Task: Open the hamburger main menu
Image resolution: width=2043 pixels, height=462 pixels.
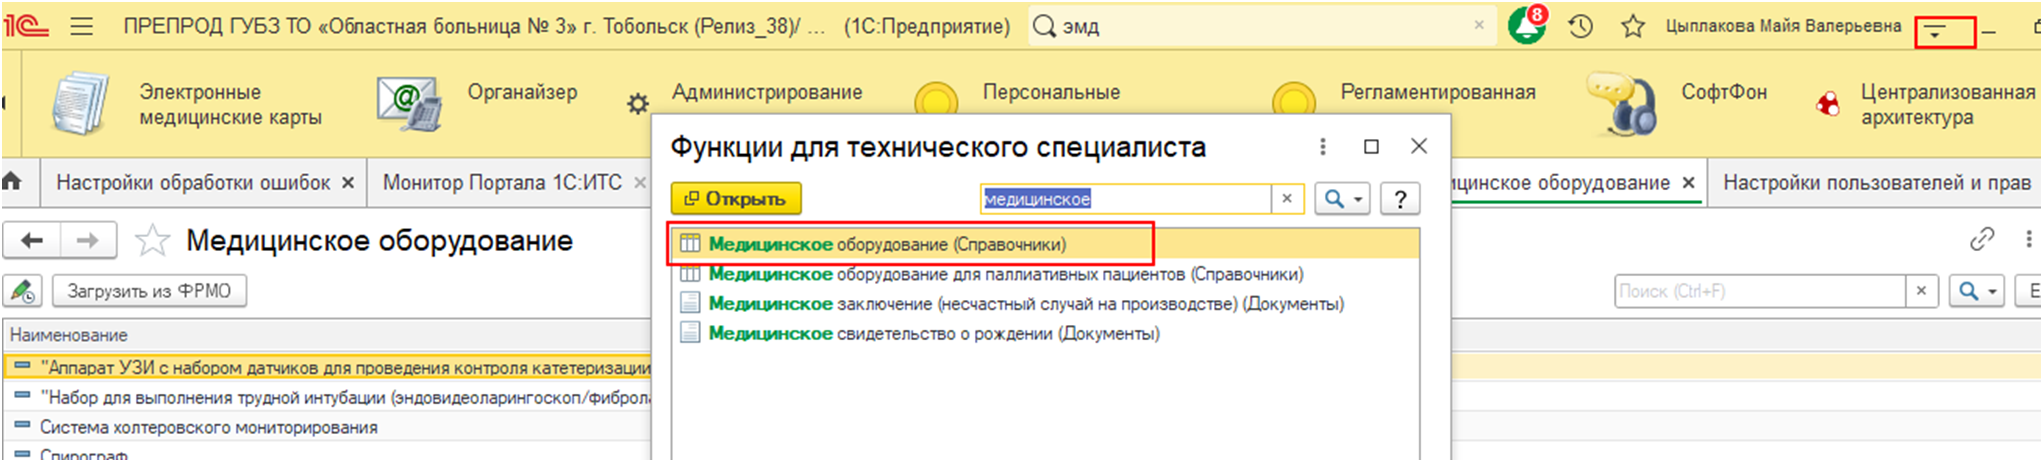Action: tap(82, 27)
